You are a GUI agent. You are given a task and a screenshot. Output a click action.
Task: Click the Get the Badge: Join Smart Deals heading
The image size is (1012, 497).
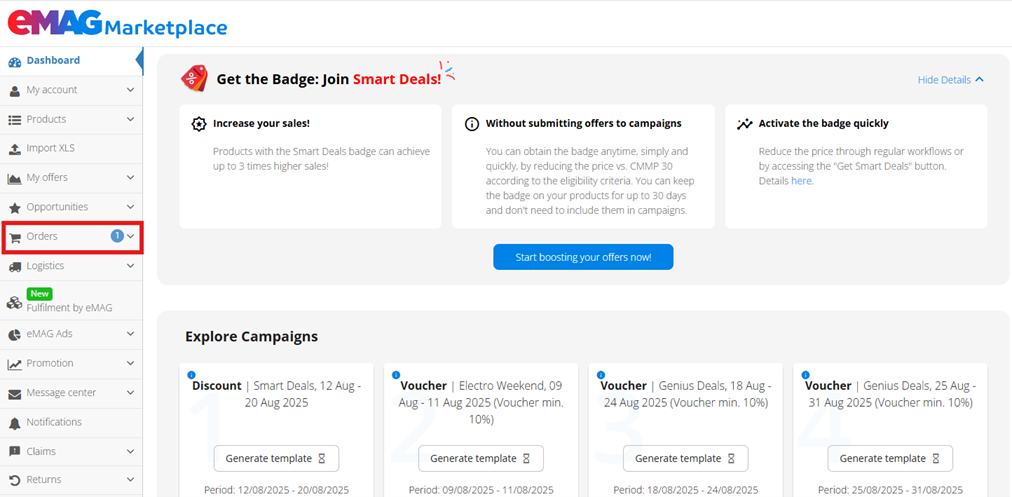click(x=329, y=79)
